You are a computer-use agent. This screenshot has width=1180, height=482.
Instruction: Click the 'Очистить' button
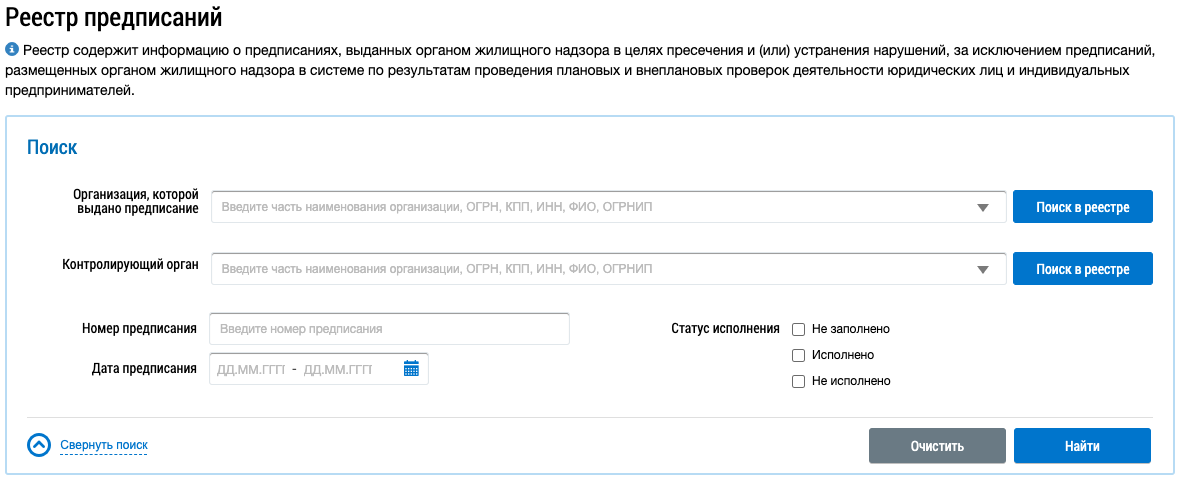tap(937, 446)
